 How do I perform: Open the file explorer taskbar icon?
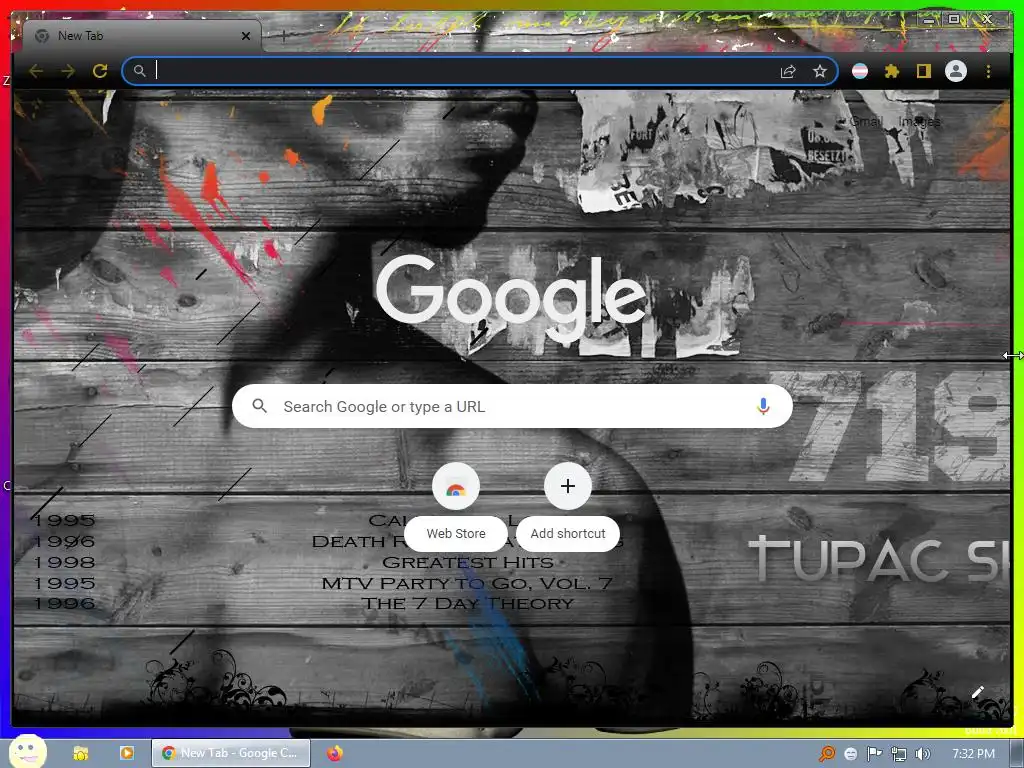[x=81, y=753]
